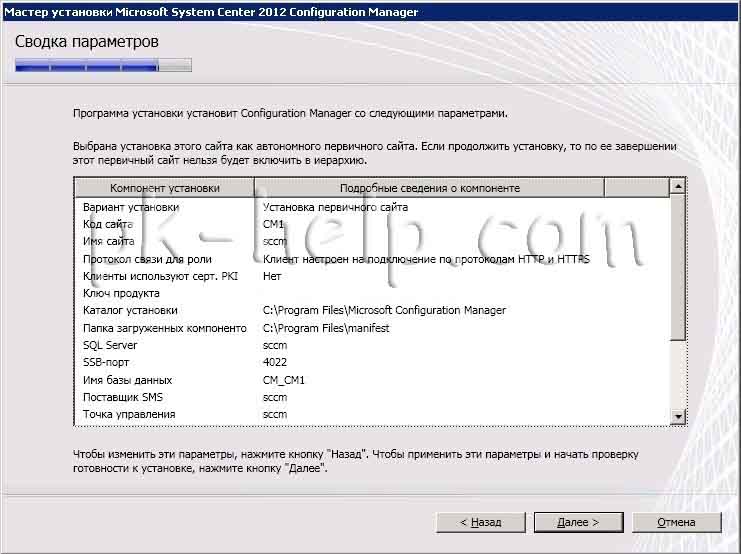The image size is (741, 554).
Task: Select the "Папка загруженных компоненто" row
Action: [372, 328]
